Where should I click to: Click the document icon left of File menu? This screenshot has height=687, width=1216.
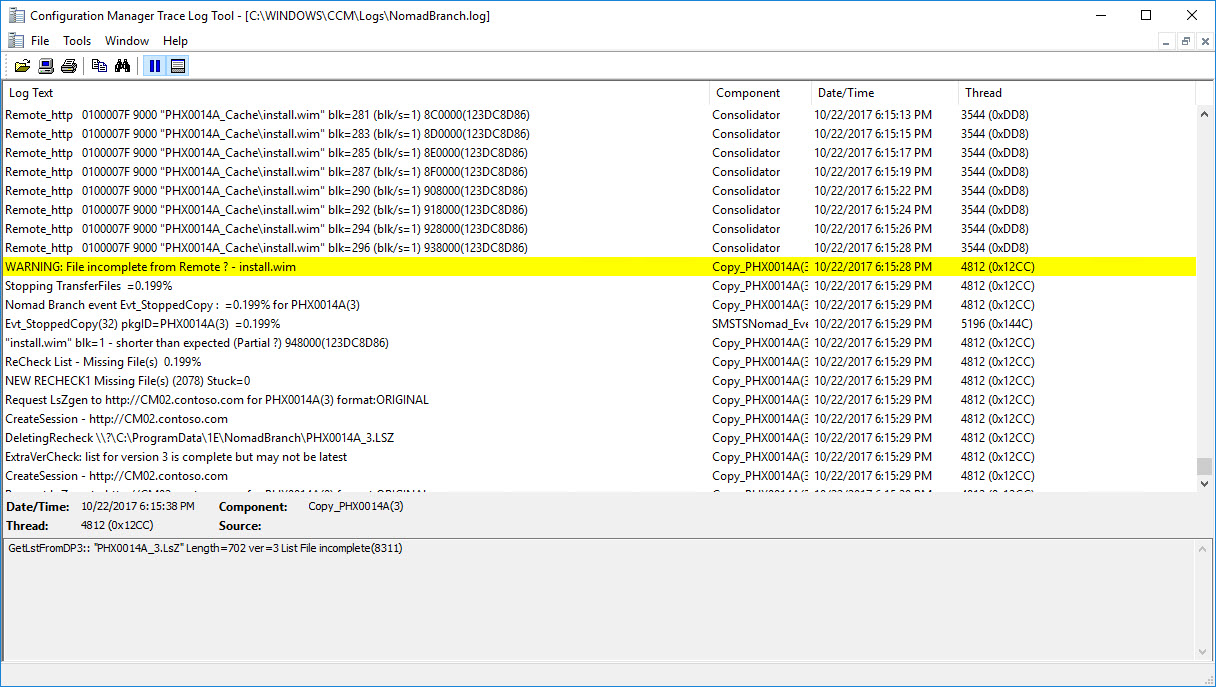click(15, 41)
